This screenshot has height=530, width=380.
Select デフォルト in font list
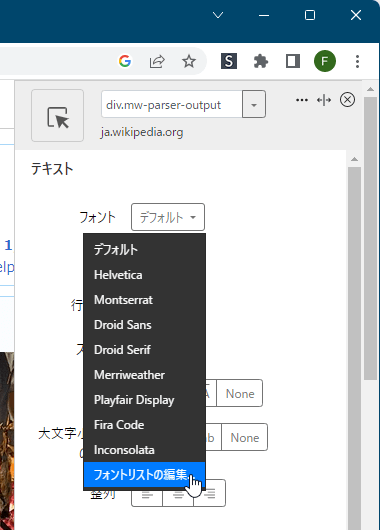coord(144,250)
